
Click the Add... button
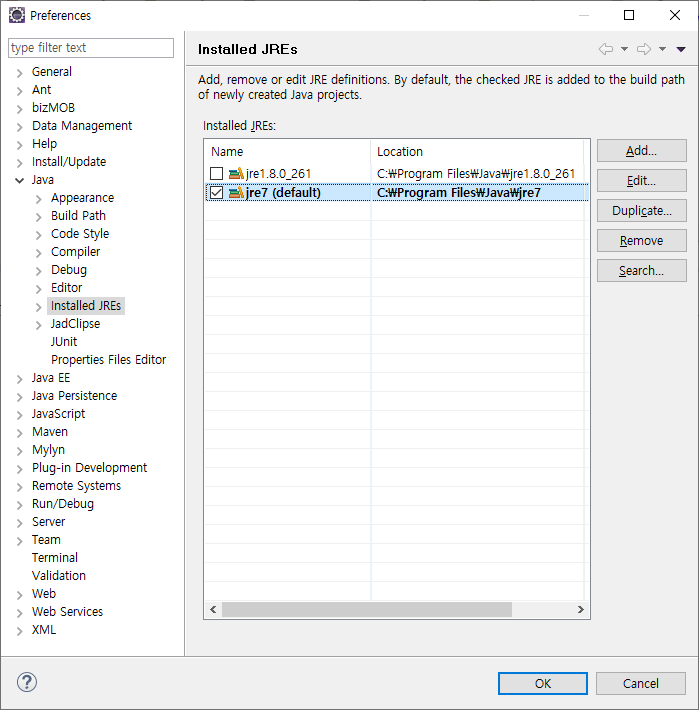tap(642, 151)
